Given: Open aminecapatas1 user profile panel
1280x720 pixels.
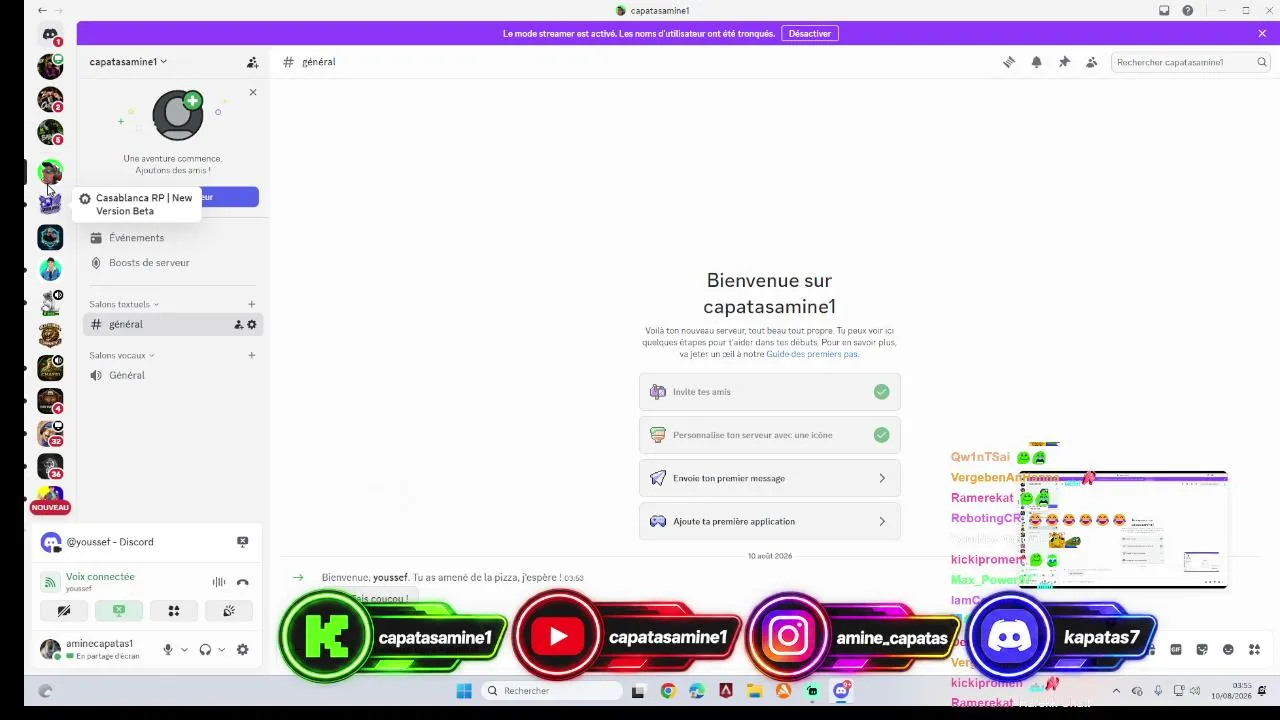Looking at the screenshot, I should point(96,650).
